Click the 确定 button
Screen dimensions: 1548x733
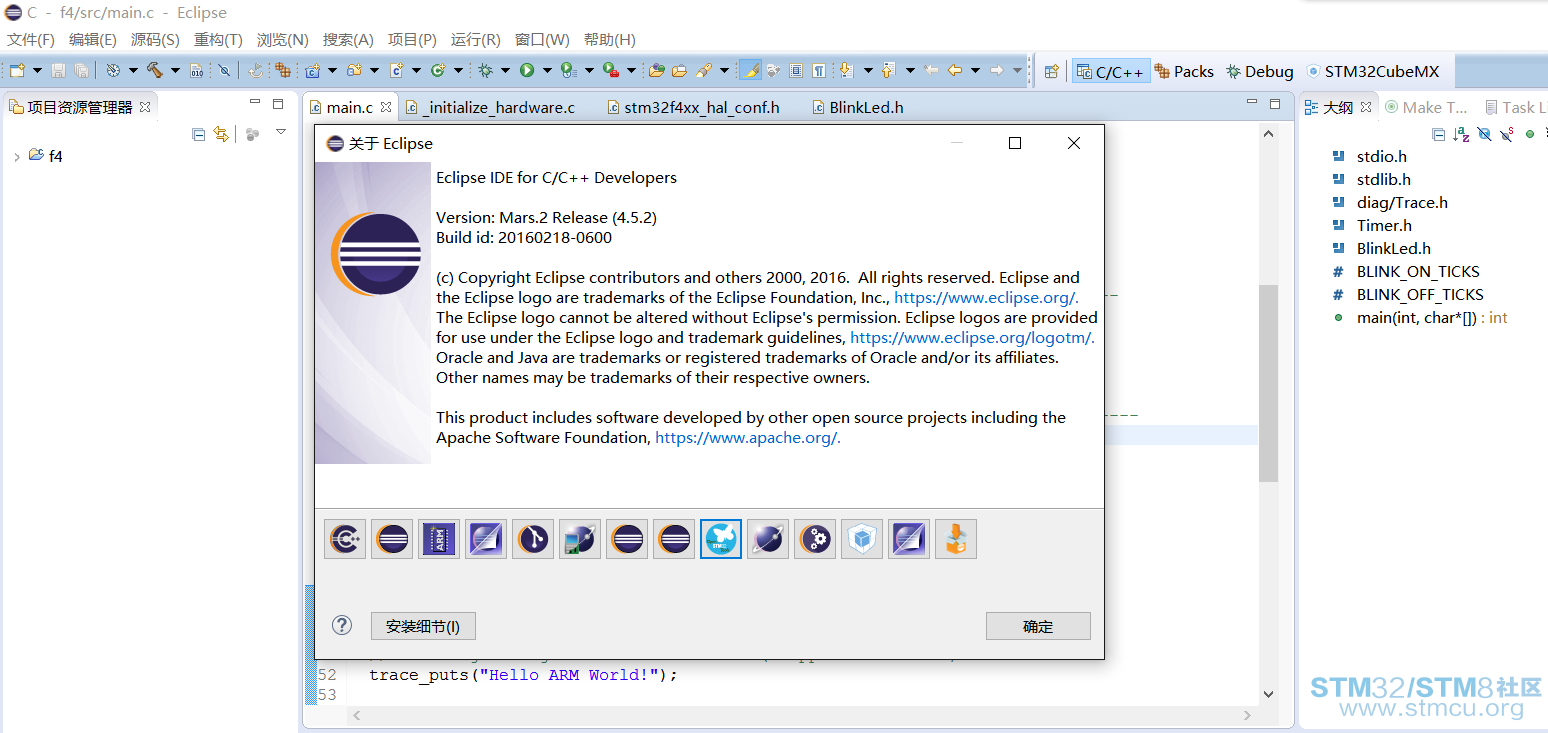tap(1038, 626)
